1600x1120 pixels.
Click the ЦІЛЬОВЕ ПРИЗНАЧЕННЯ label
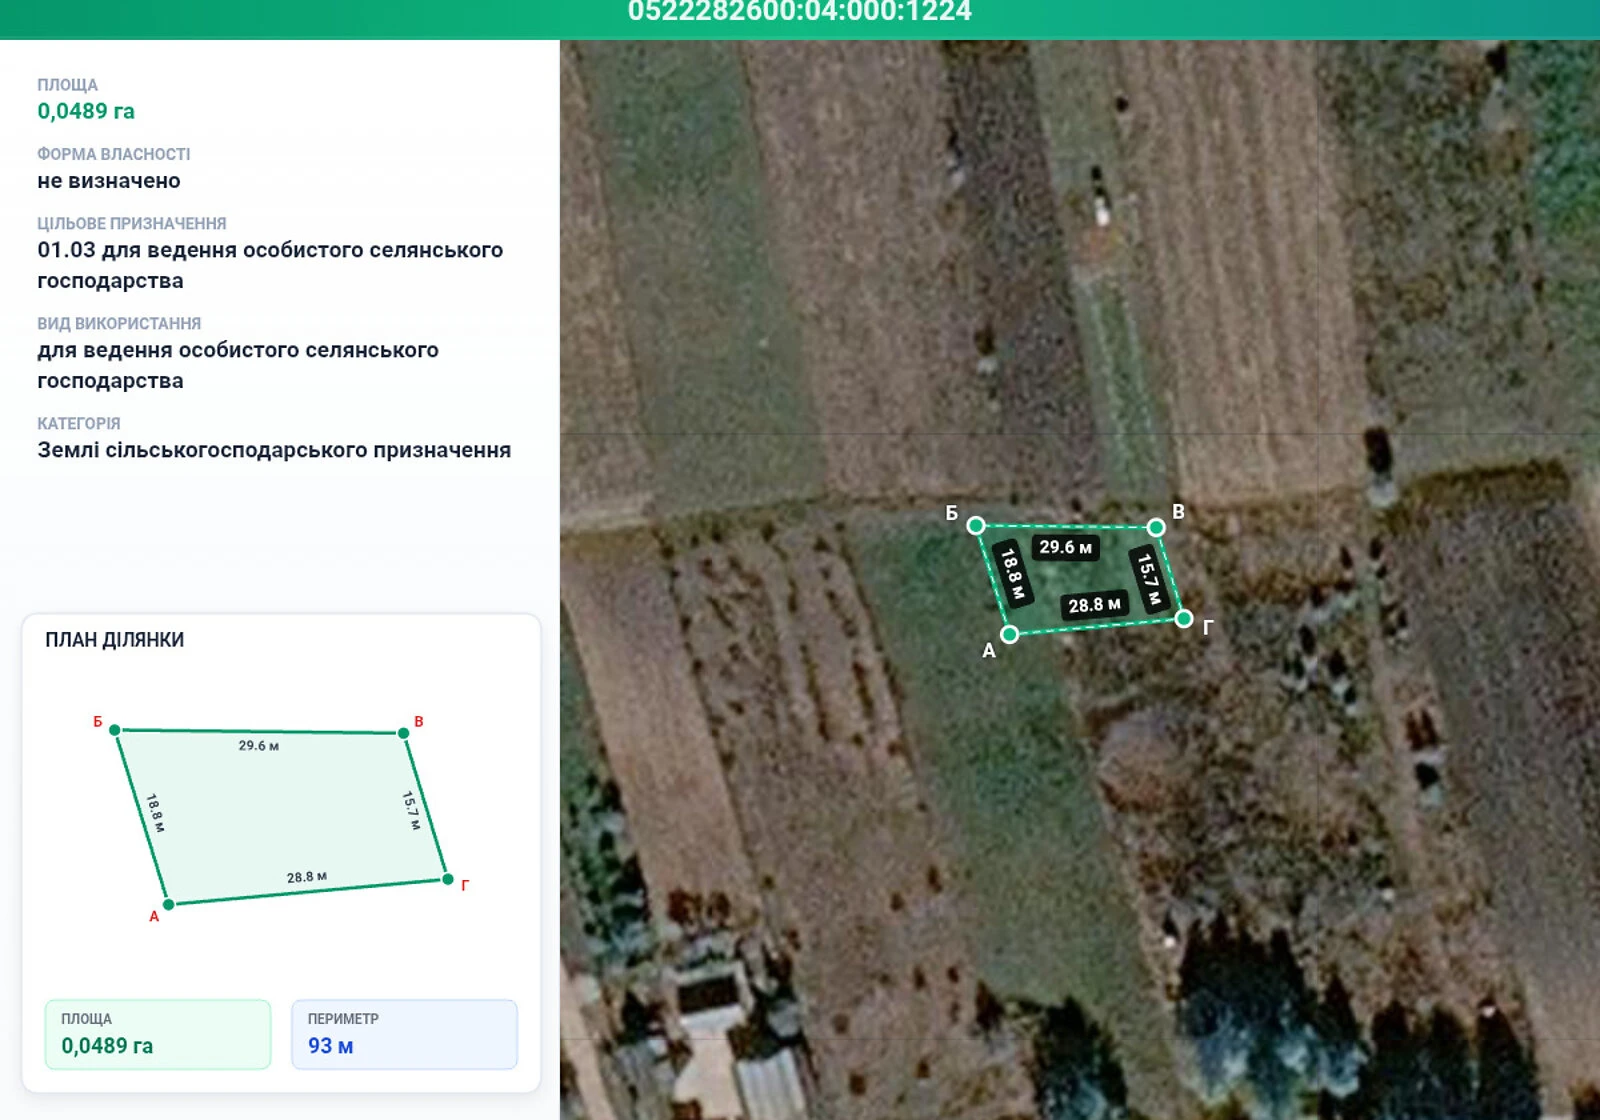132,223
